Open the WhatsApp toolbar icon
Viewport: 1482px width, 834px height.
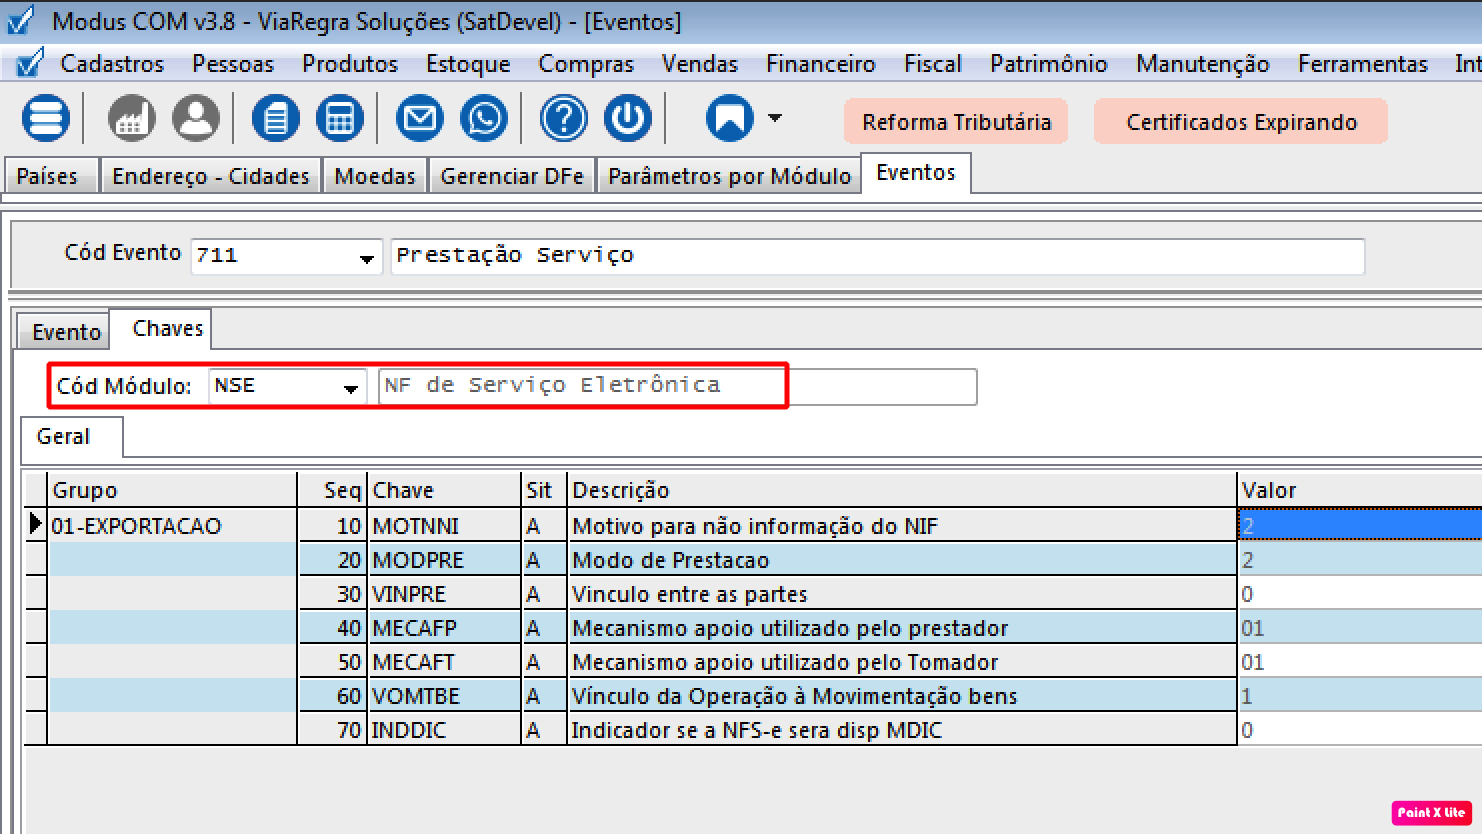484,119
